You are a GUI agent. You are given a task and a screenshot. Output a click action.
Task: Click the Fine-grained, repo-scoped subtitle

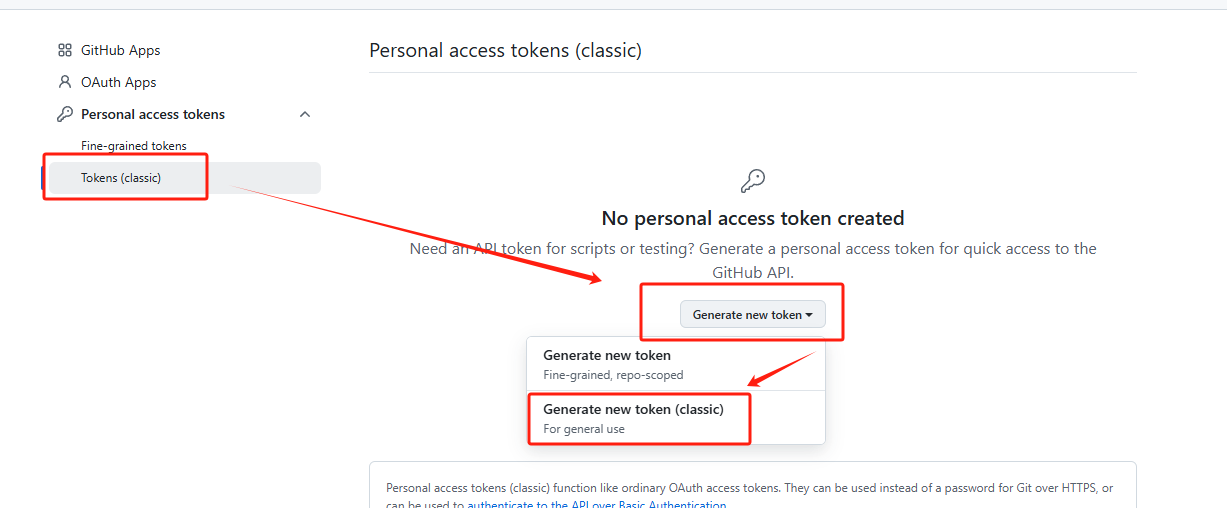(613, 375)
